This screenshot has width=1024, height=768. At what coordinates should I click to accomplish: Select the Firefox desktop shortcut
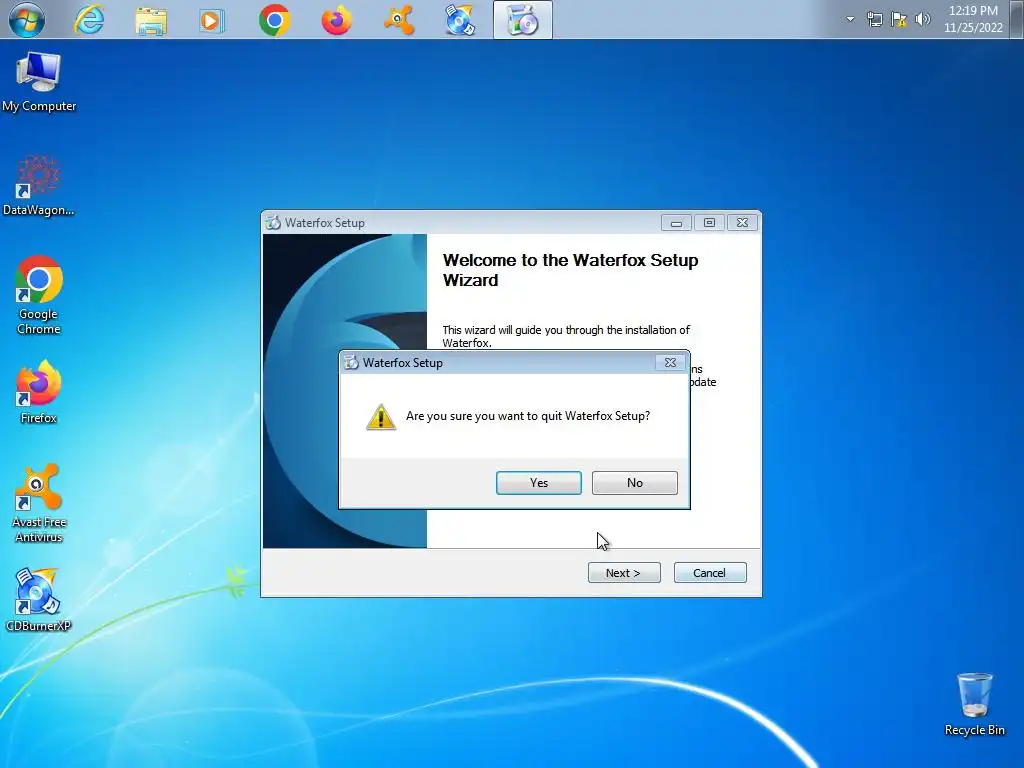(39, 392)
